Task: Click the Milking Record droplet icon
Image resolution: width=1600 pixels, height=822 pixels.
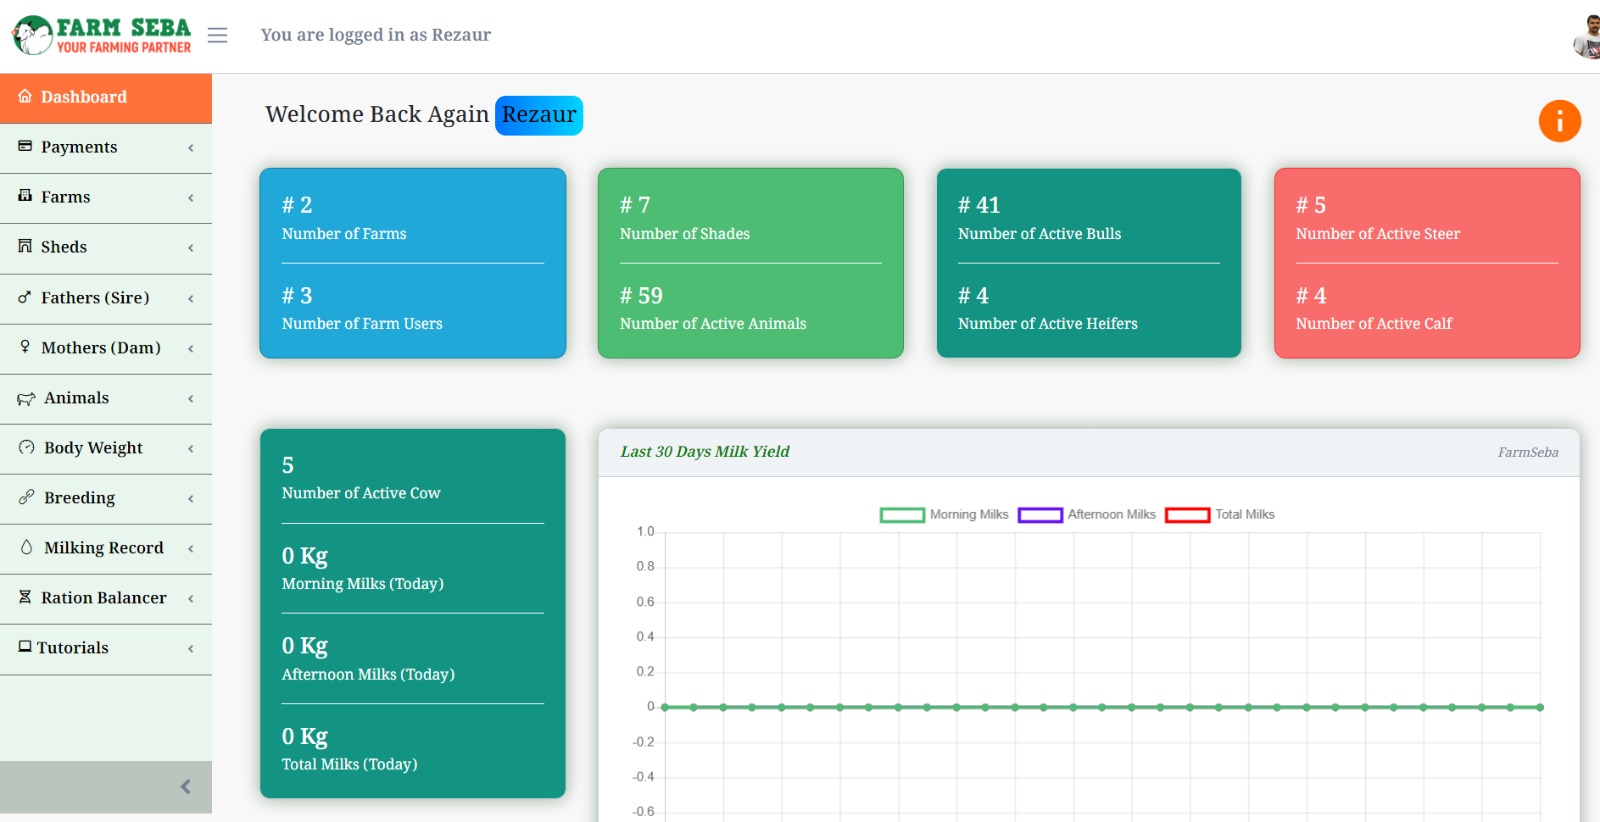Action: point(26,548)
